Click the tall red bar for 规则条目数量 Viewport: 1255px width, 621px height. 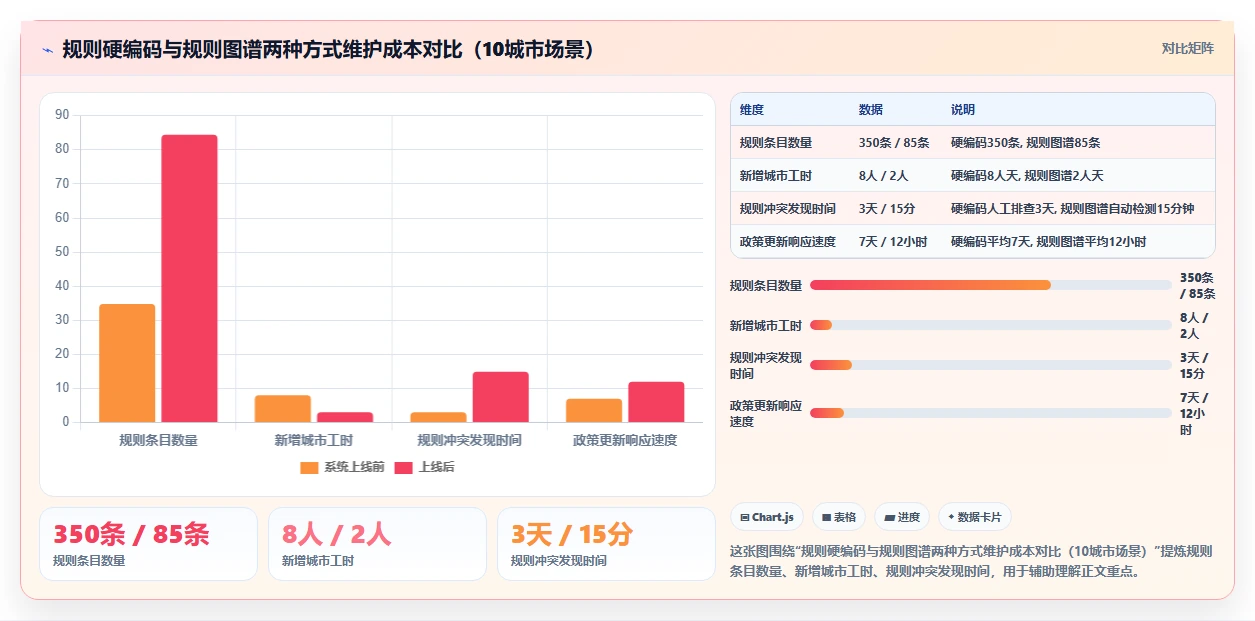point(189,278)
